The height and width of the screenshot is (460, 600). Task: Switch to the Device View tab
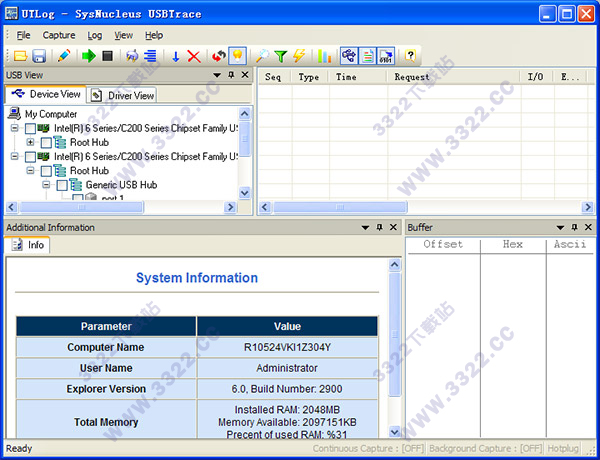click(x=46, y=94)
